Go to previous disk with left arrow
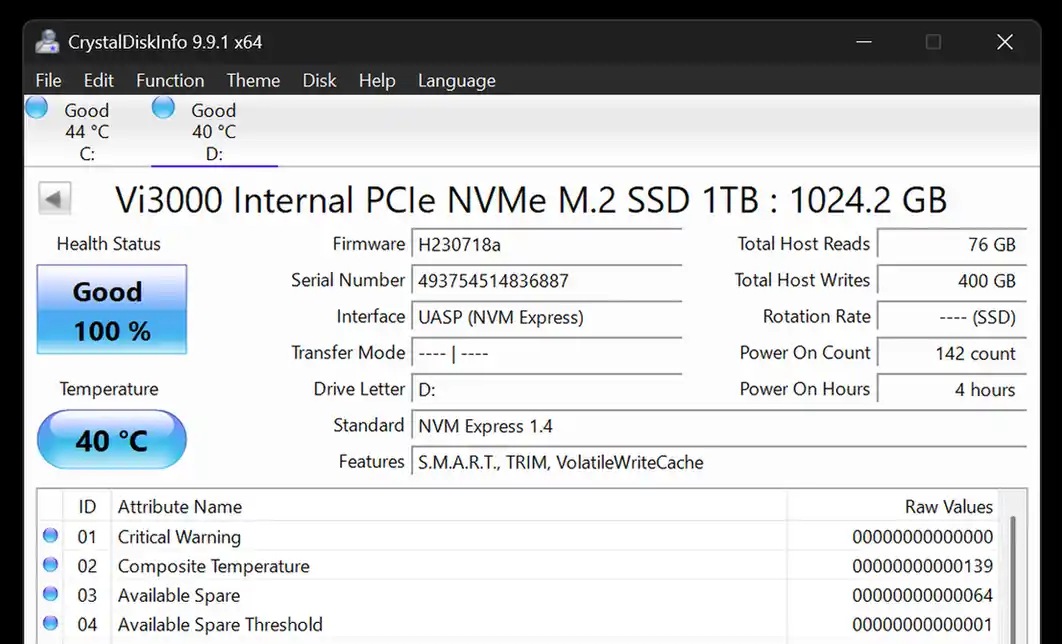Screen dimensions: 1062x644 (x=54, y=199)
